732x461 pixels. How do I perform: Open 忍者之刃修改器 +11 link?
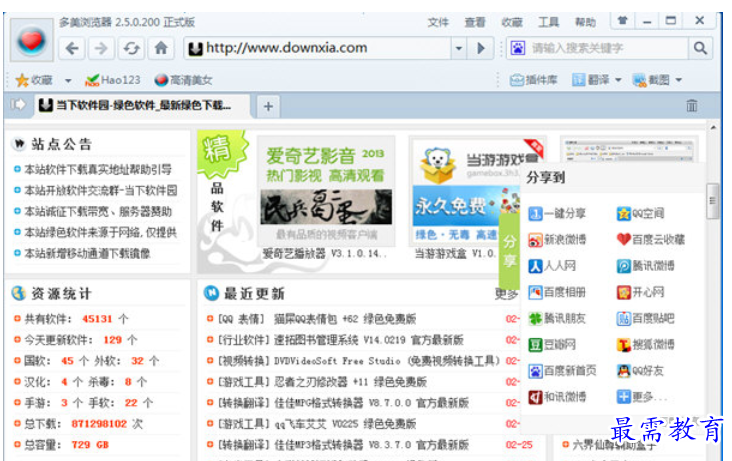tap(350, 382)
